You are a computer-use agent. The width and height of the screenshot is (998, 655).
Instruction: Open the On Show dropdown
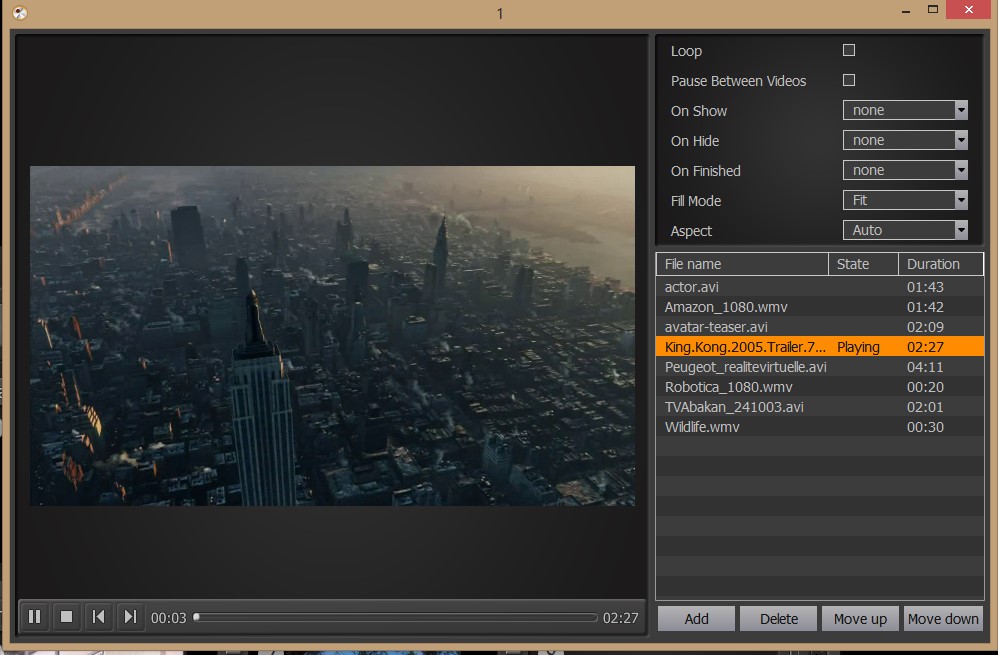click(x=905, y=110)
